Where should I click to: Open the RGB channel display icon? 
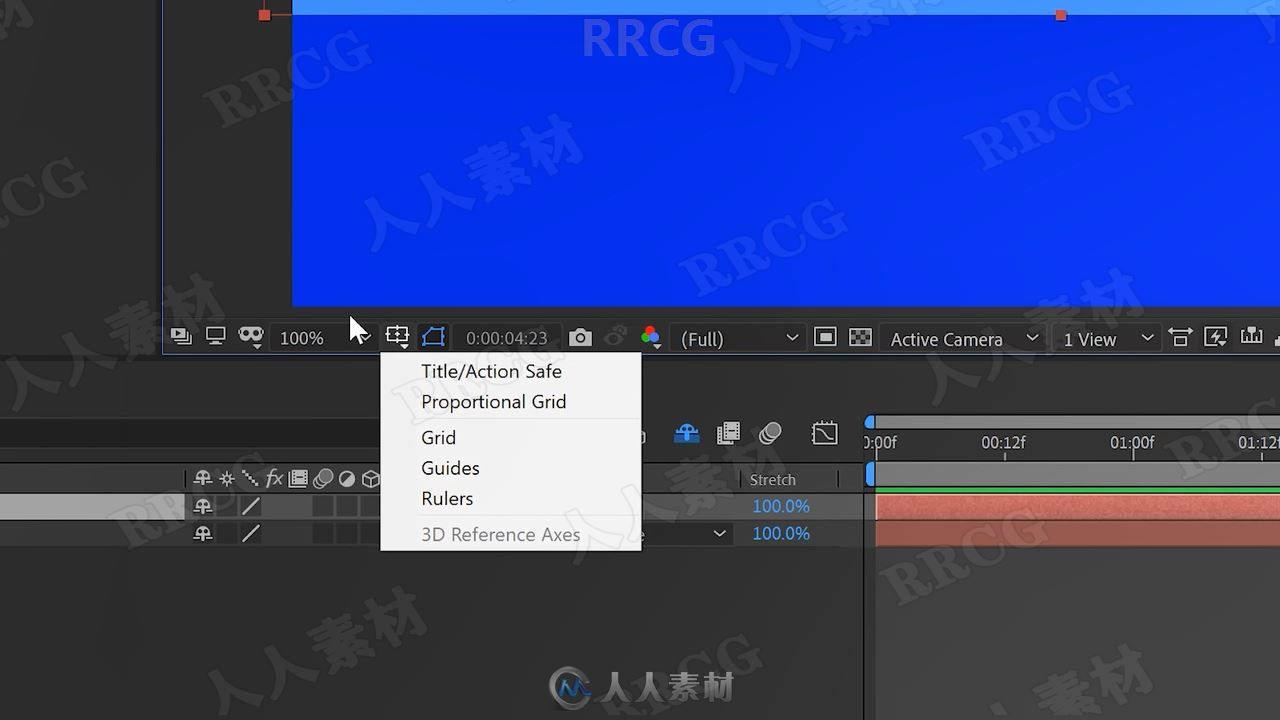pos(650,338)
